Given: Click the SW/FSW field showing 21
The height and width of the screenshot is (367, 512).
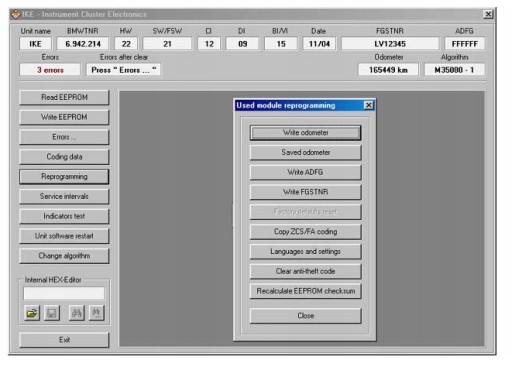Looking at the screenshot, I should 167,44.
